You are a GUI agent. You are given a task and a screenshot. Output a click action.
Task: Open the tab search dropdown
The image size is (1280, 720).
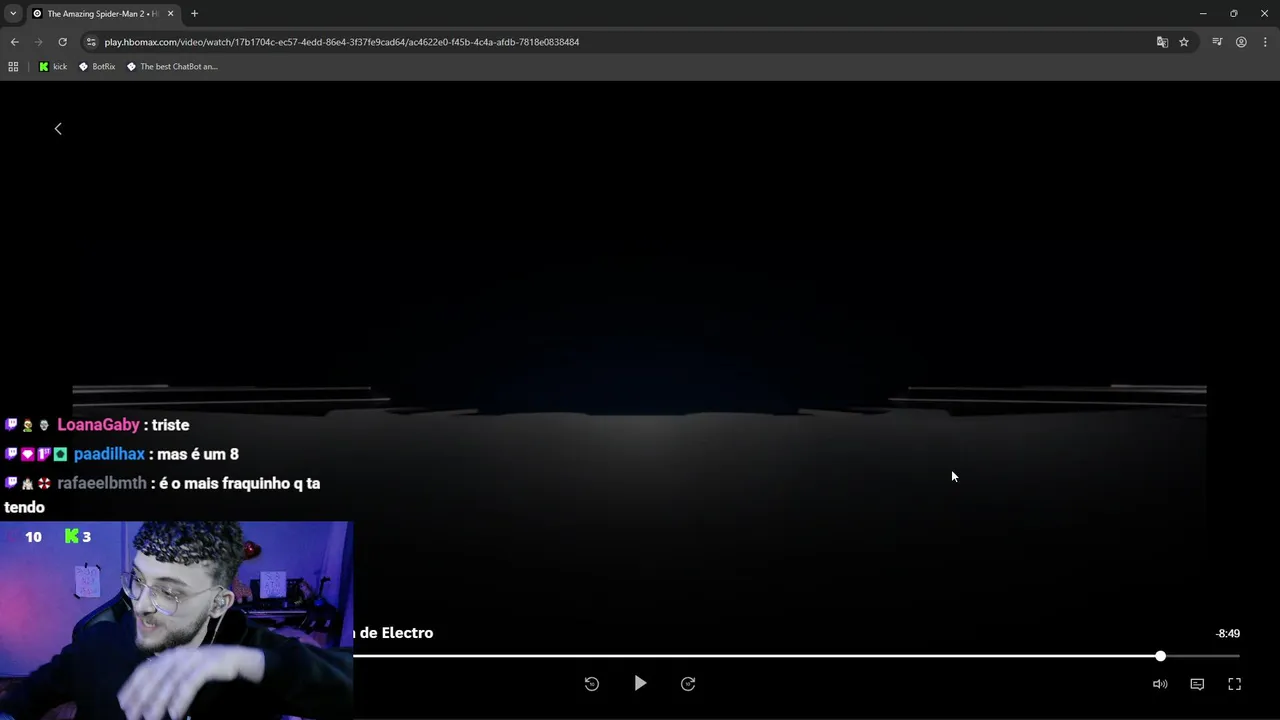(13, 14)
